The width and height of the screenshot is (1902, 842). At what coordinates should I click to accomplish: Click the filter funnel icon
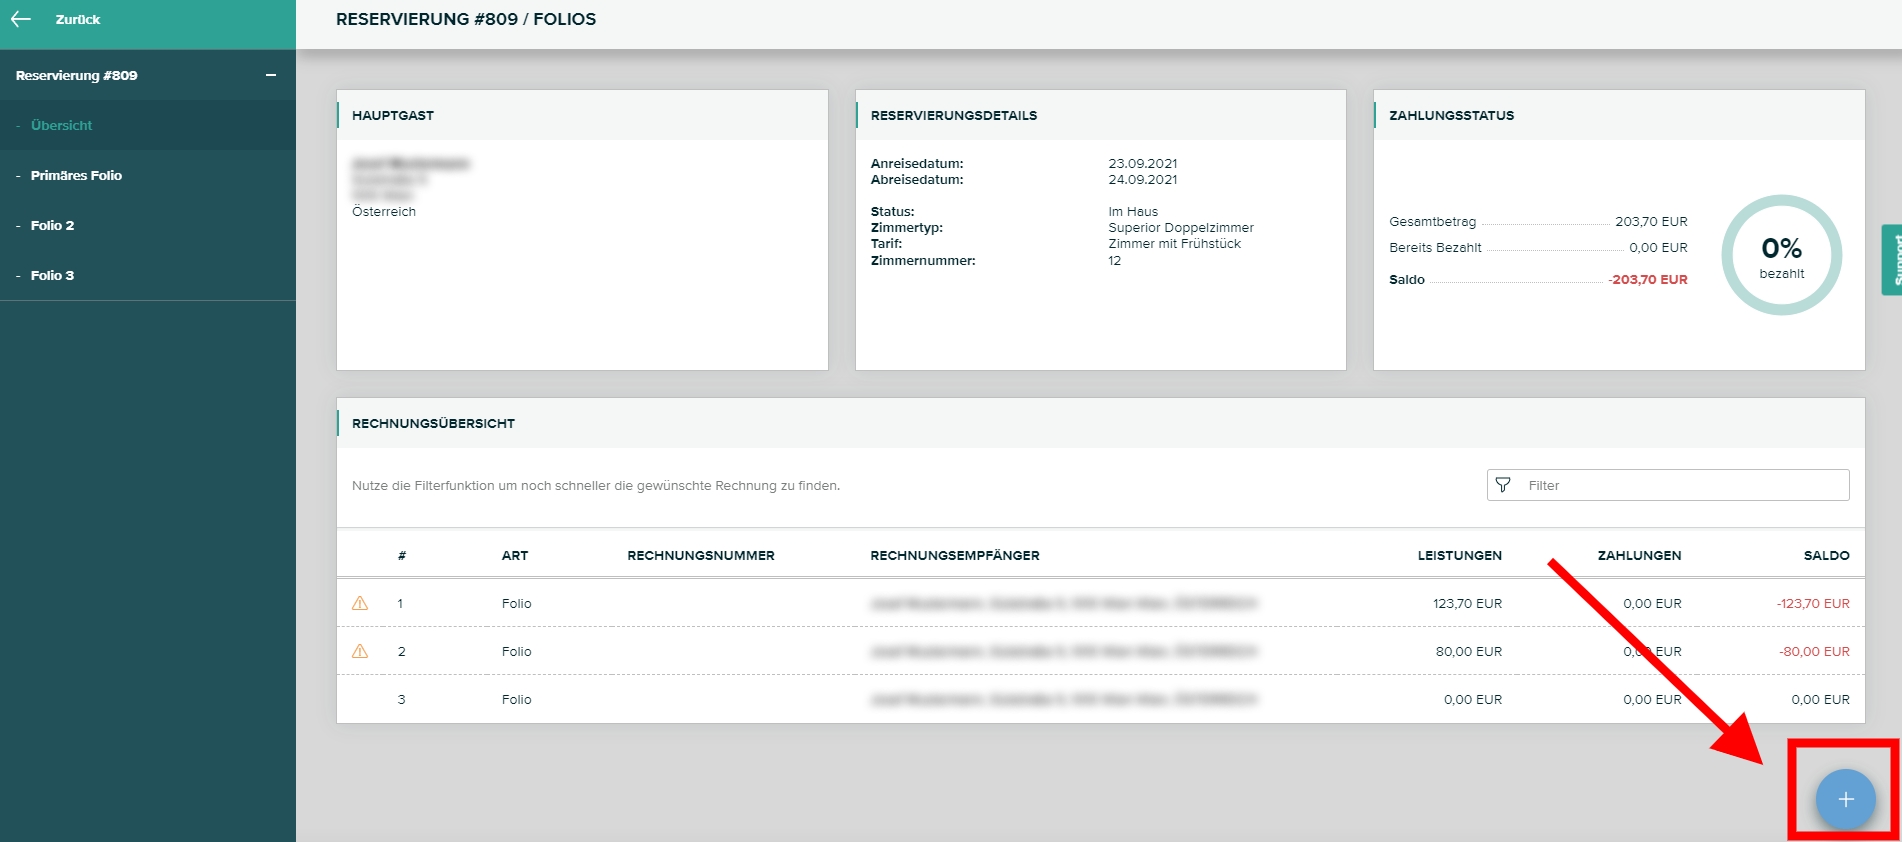(x=1503, y=485)
